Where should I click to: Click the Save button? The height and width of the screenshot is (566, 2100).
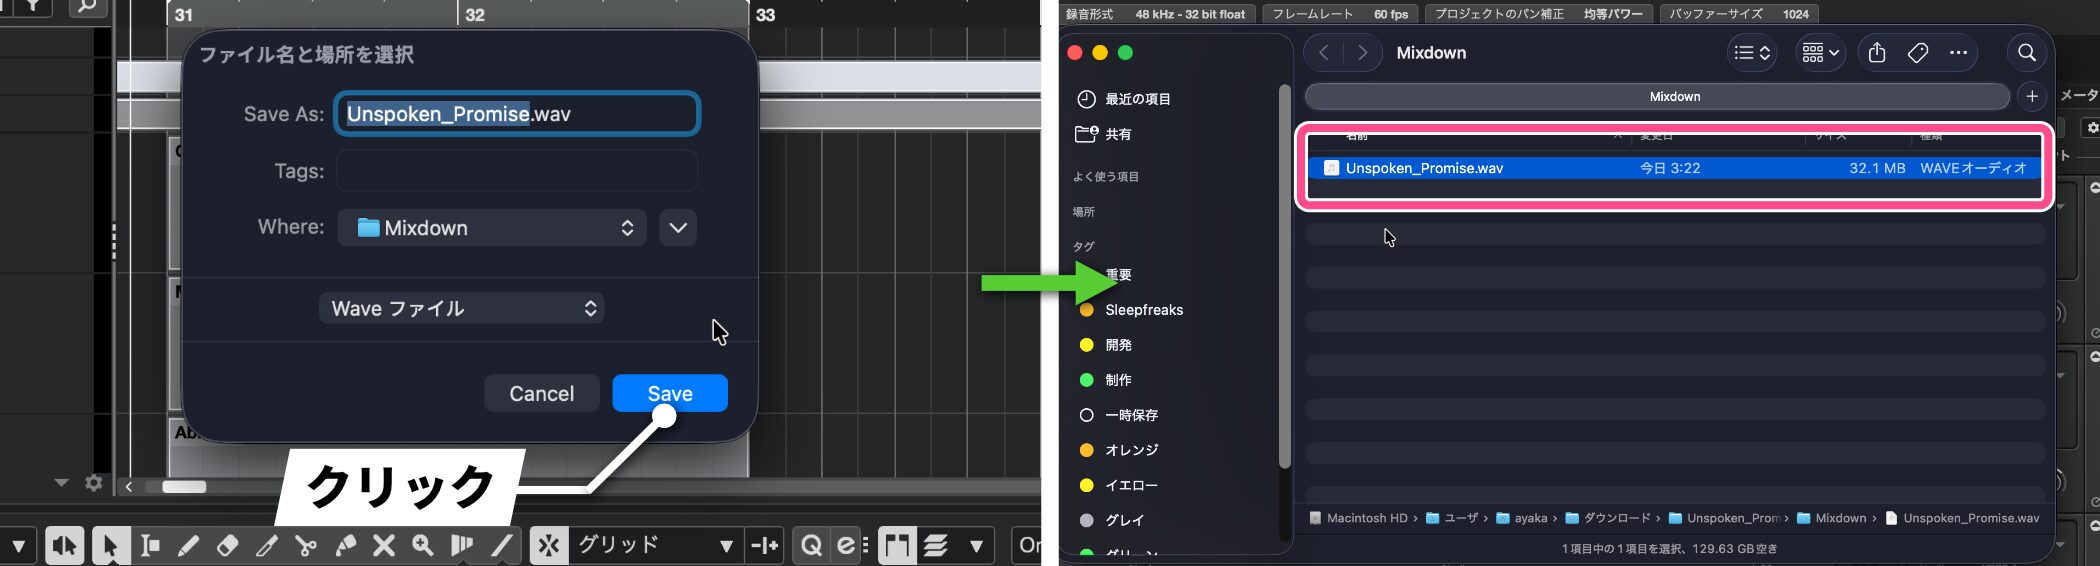point(669,393)
